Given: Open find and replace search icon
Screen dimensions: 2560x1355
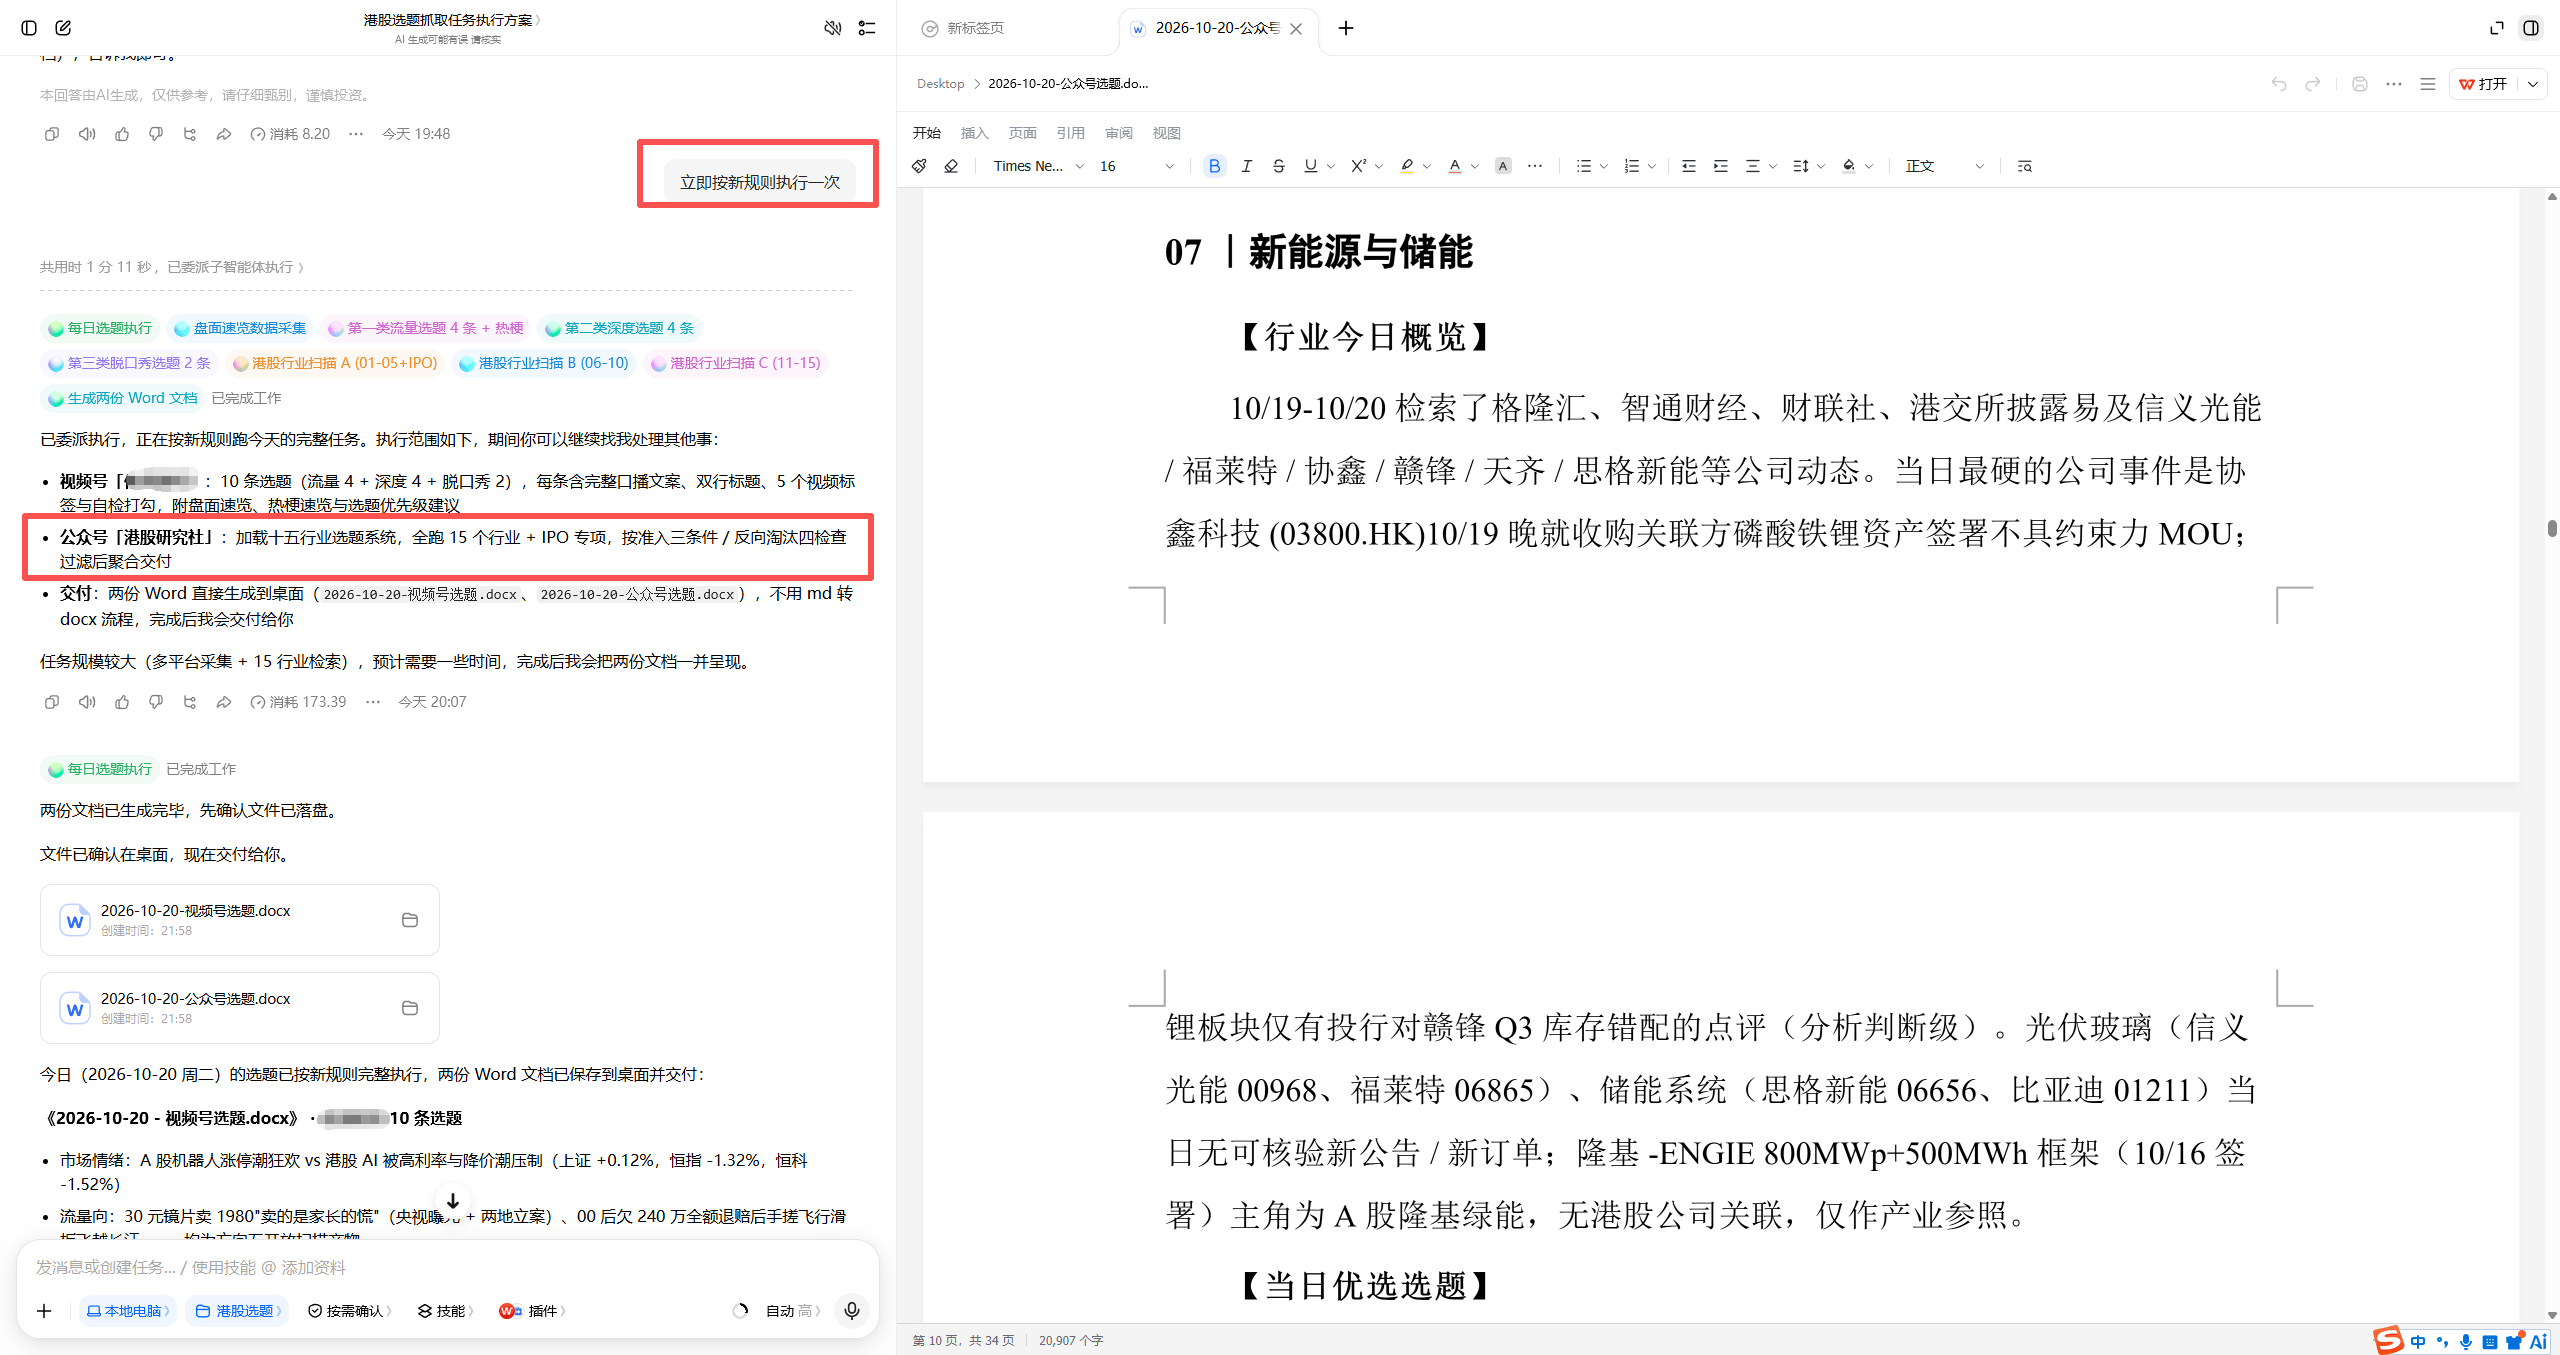Looking at the screenshot, I should [2025, 166].
